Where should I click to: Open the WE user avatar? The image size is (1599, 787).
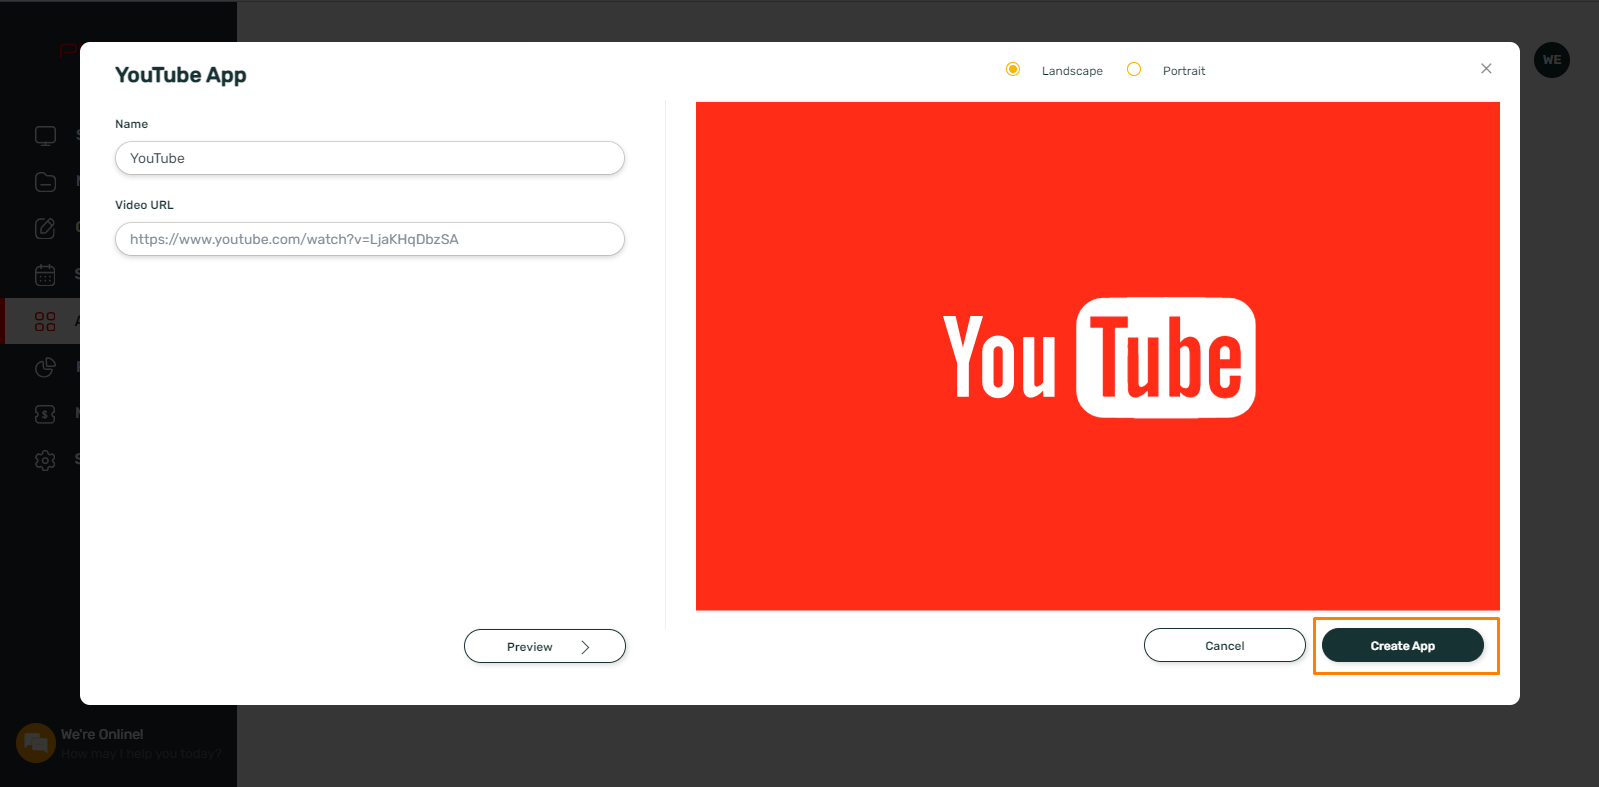coord(1552,60)
